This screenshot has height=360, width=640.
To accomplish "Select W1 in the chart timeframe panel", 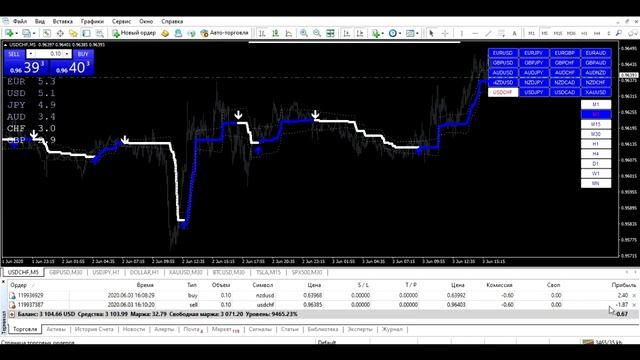I will coord(596,173).
